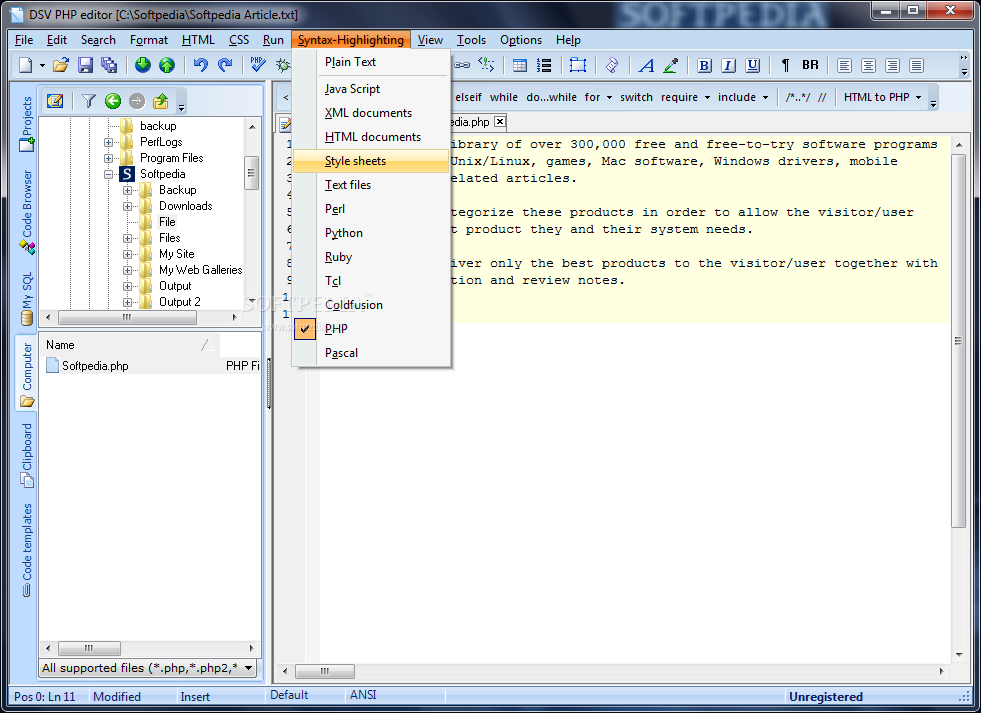981x713 pixels.
Task: Align text left
Action: pos(844,65)
